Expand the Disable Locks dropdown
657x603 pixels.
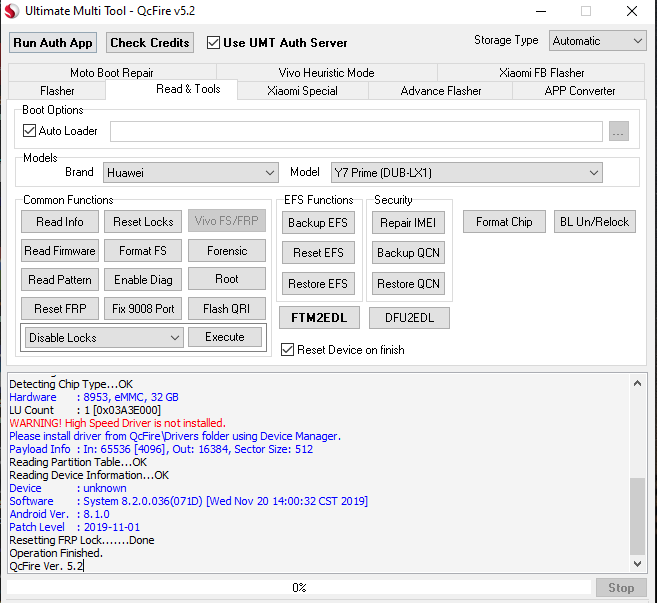pyautogui.click(x=104, y=338)
